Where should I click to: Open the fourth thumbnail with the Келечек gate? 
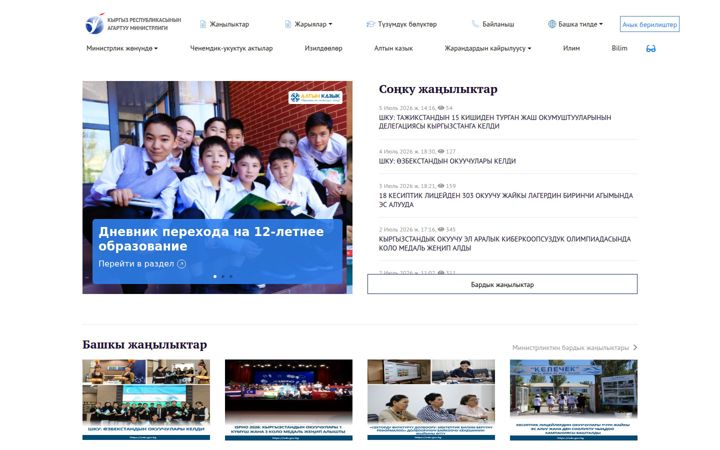[x=574, y=399]
